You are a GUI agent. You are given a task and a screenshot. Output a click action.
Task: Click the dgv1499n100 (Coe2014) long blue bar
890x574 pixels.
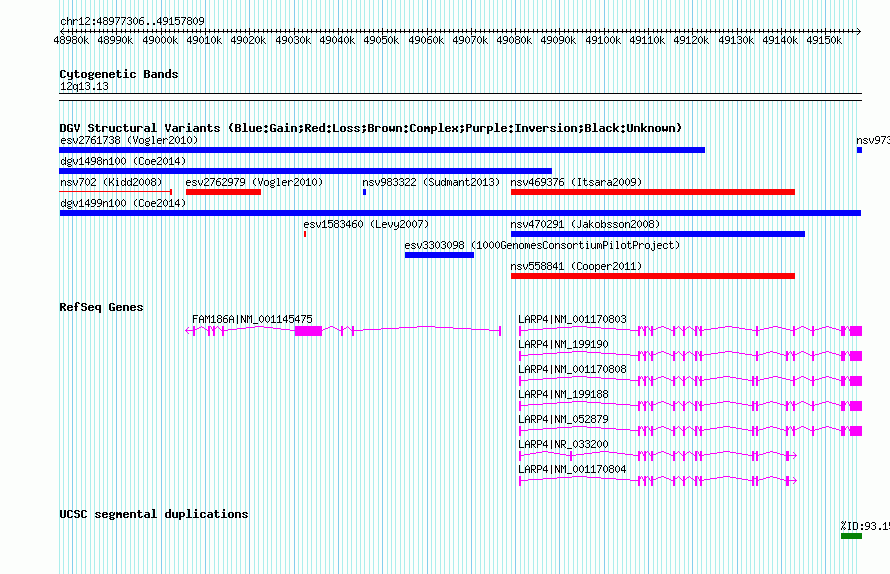click(460, 213)
